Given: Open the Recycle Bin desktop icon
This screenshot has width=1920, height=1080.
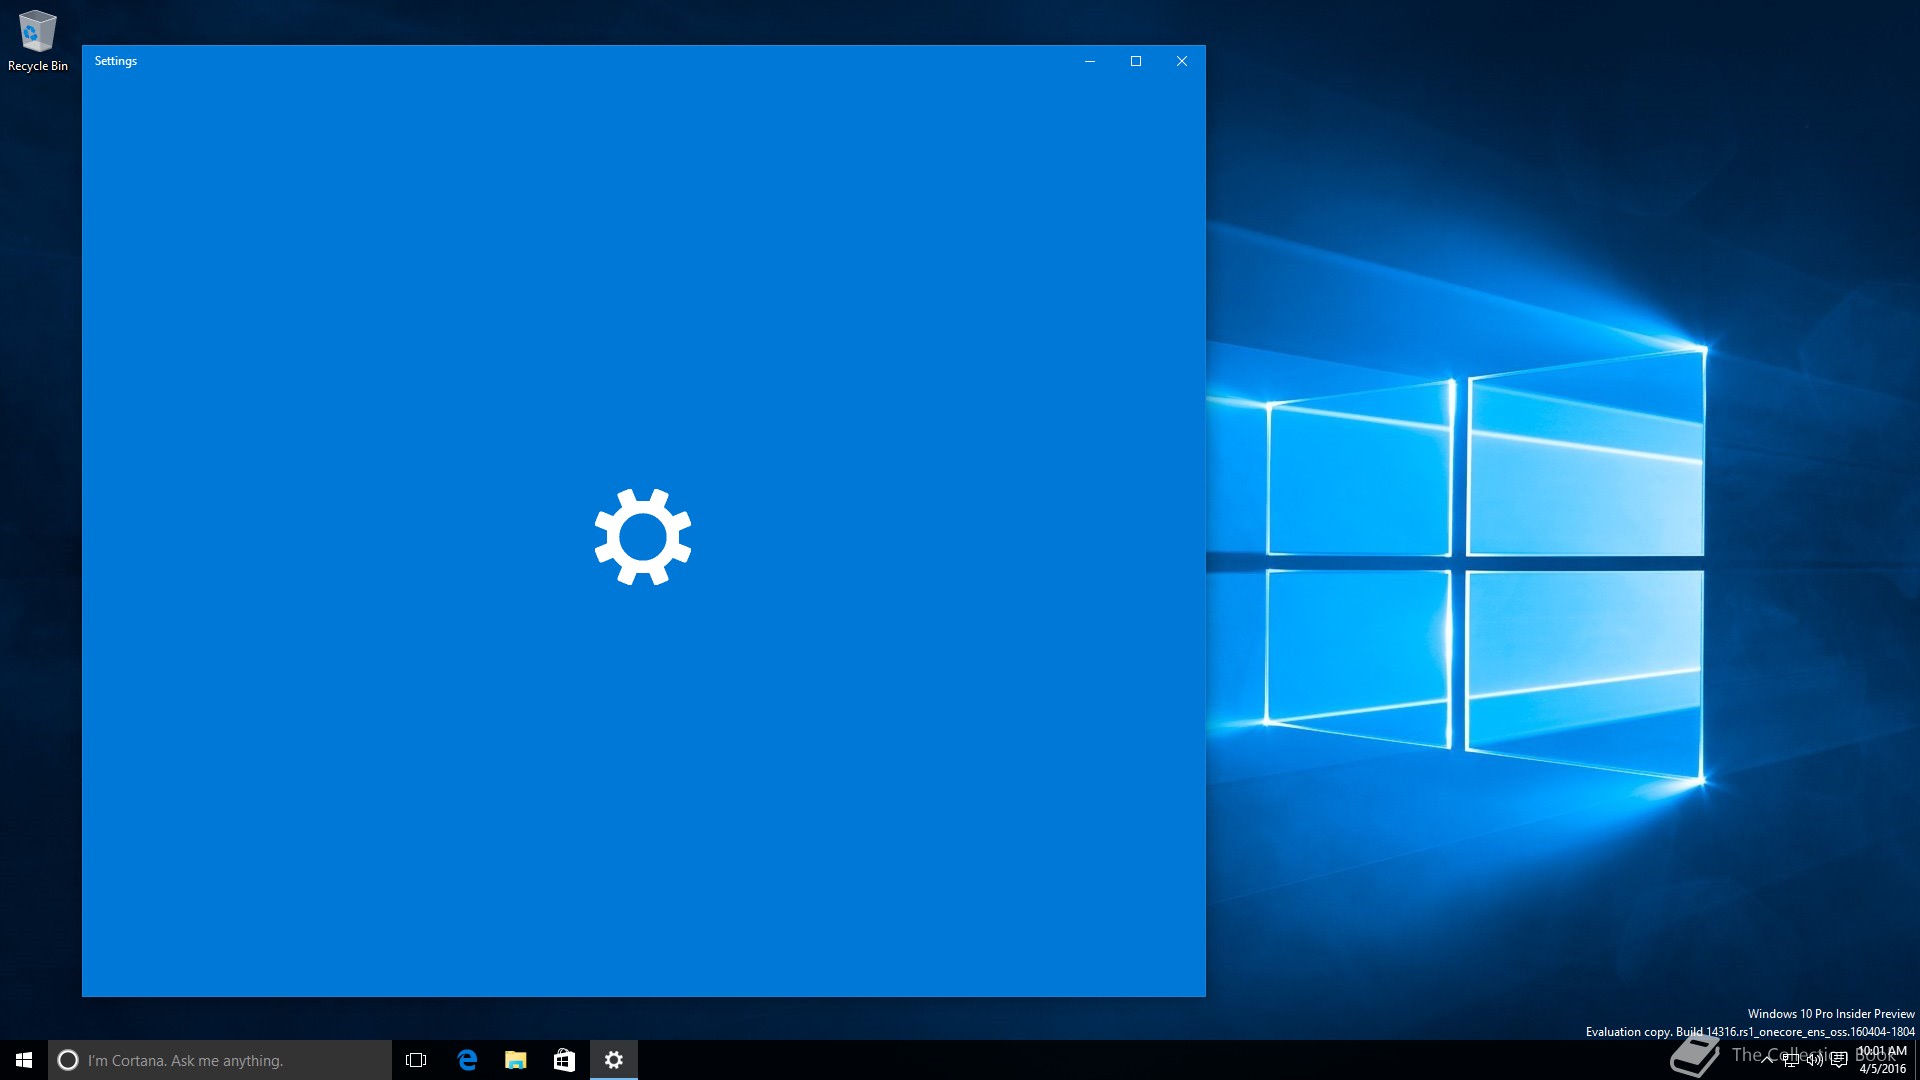Looking at the screenshot, I should (x=37, y=40).
